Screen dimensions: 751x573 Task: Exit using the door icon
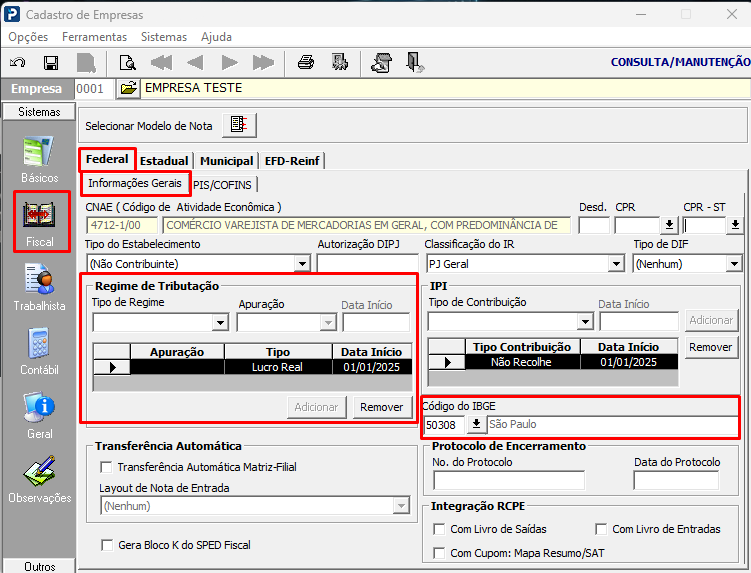414,63
